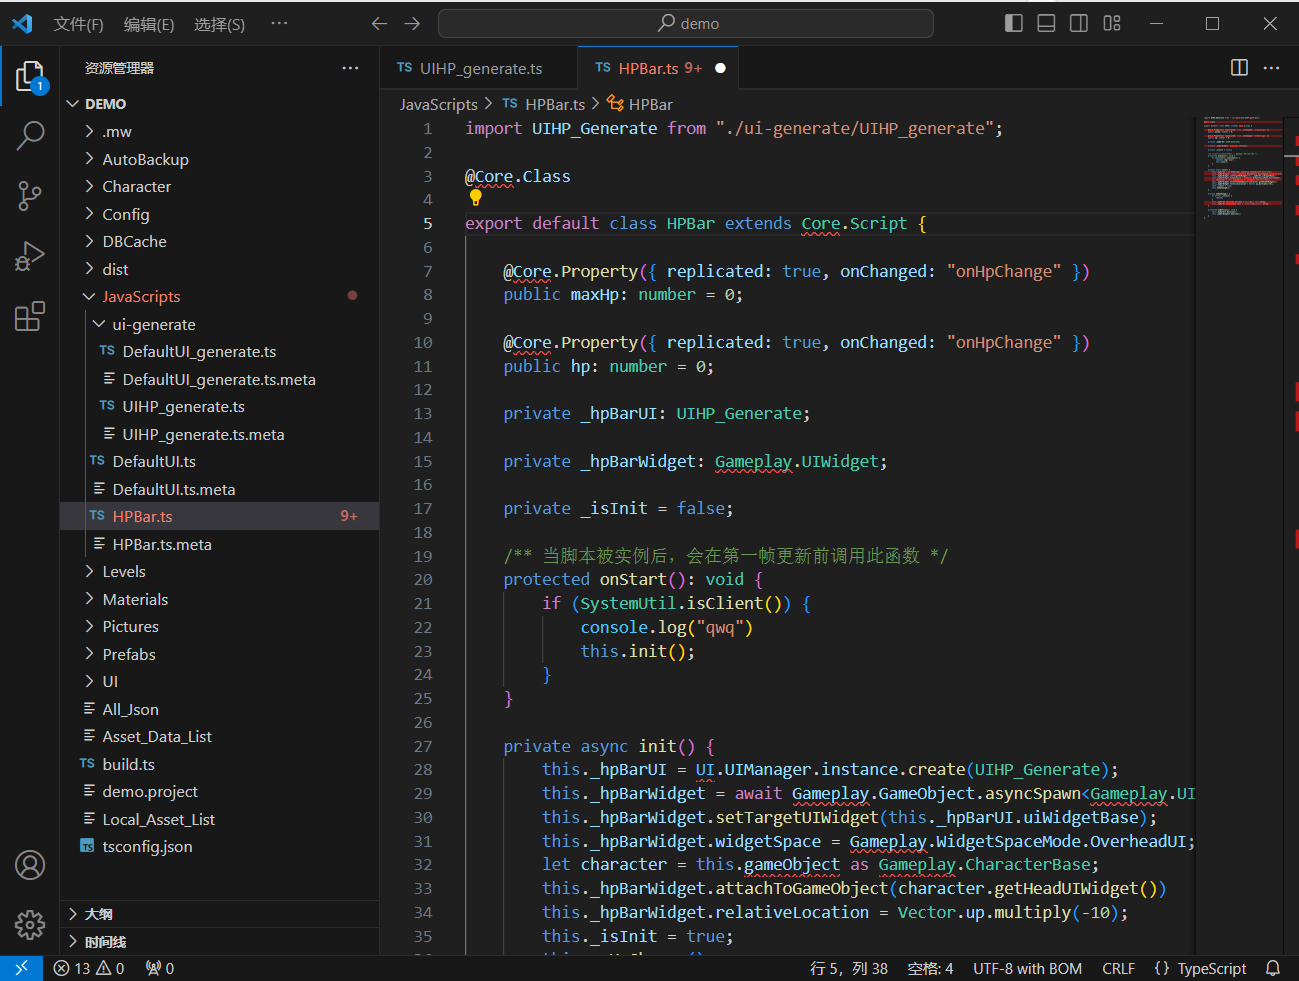The height and width of the screenshot is (981, 1299).
Task: Open the 选择(S) menu
Action: [x=219, y=24]
